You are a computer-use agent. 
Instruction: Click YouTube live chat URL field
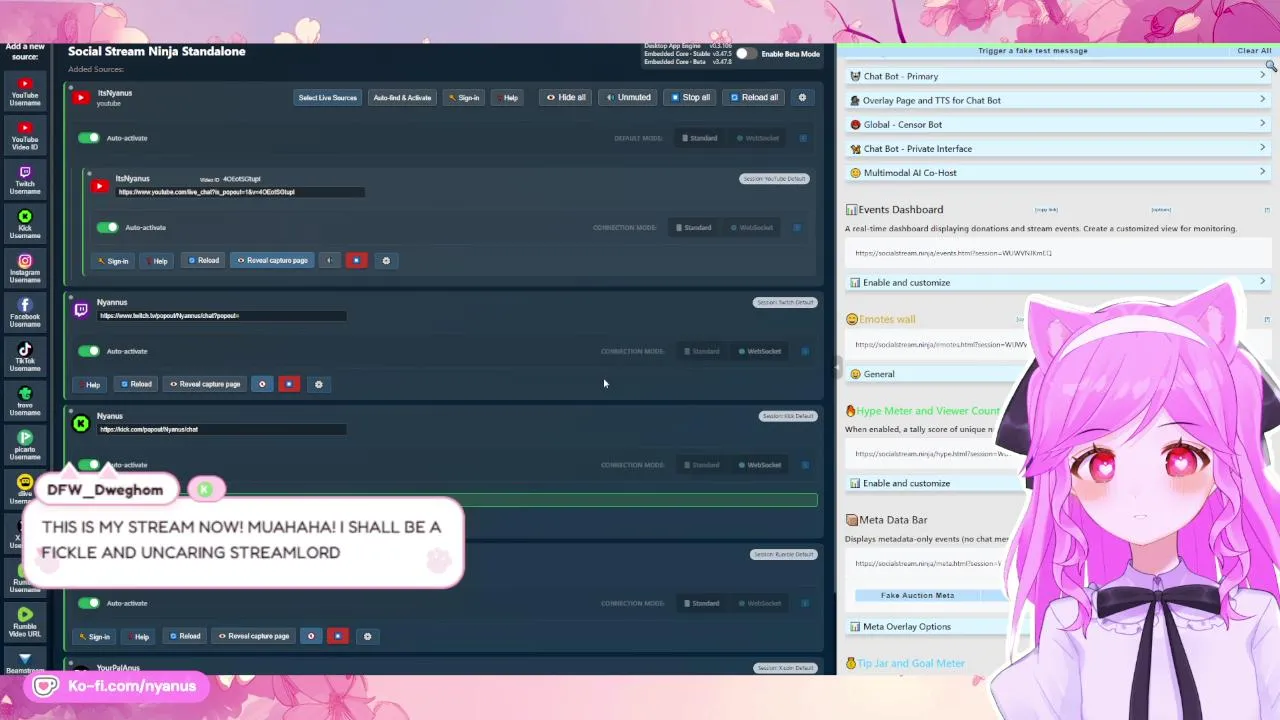(x=240, y=192)
